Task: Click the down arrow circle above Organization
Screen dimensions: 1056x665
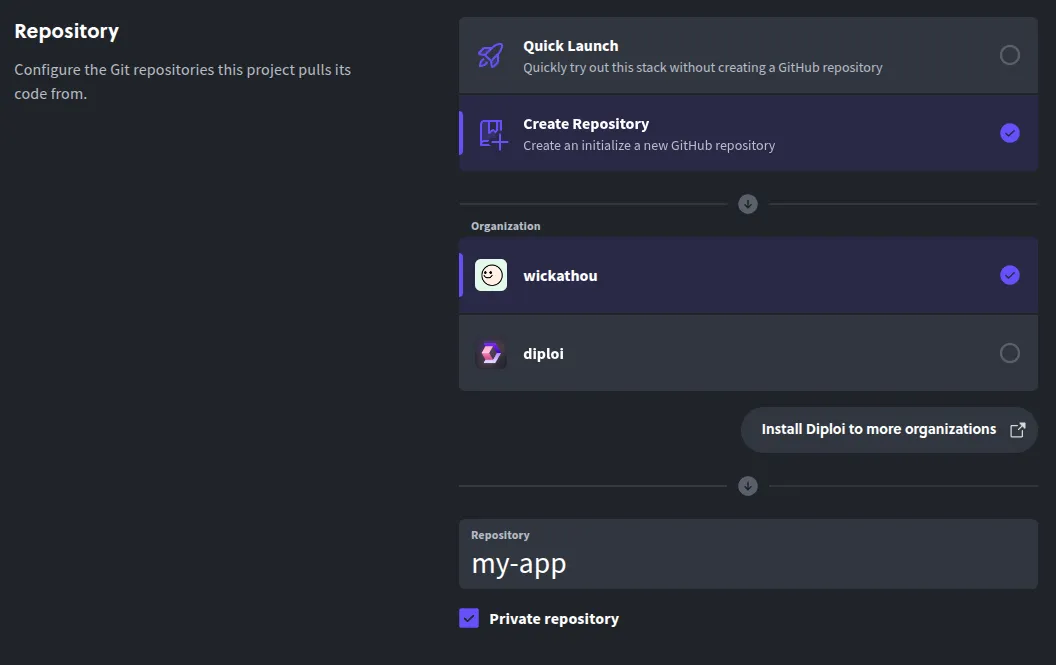Action: point(748,204)
